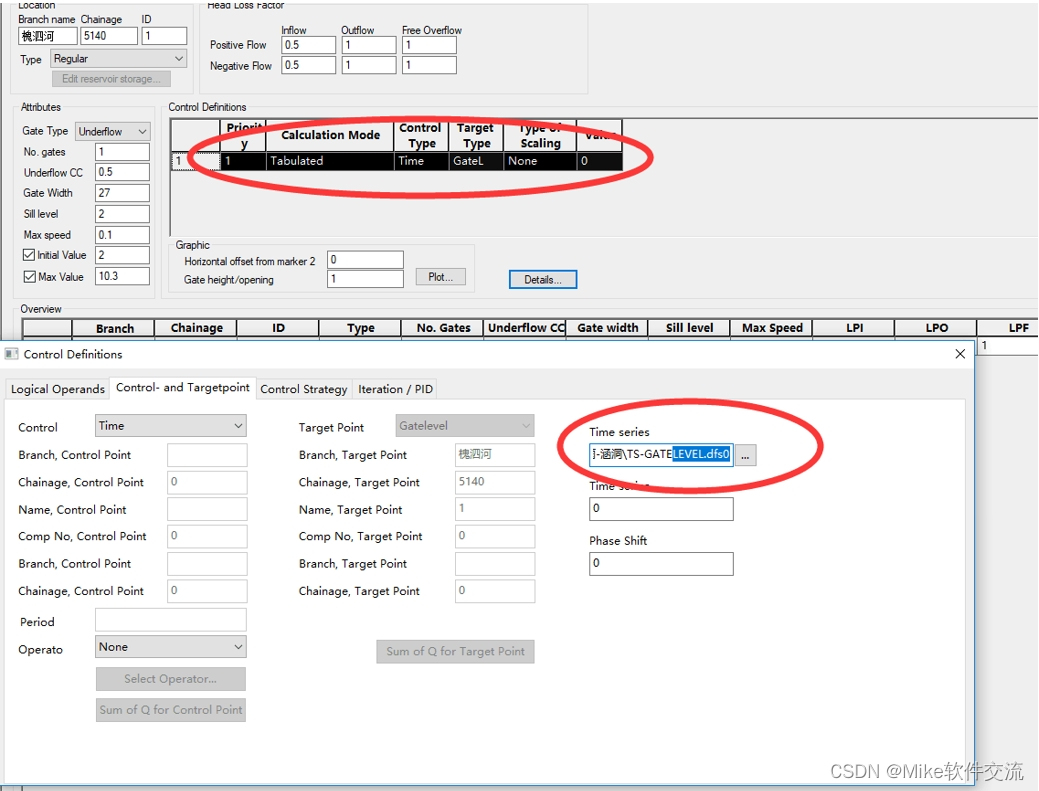Click the Time series file path field
Screen dimensions: 1039x791
[x=661, y=454]
